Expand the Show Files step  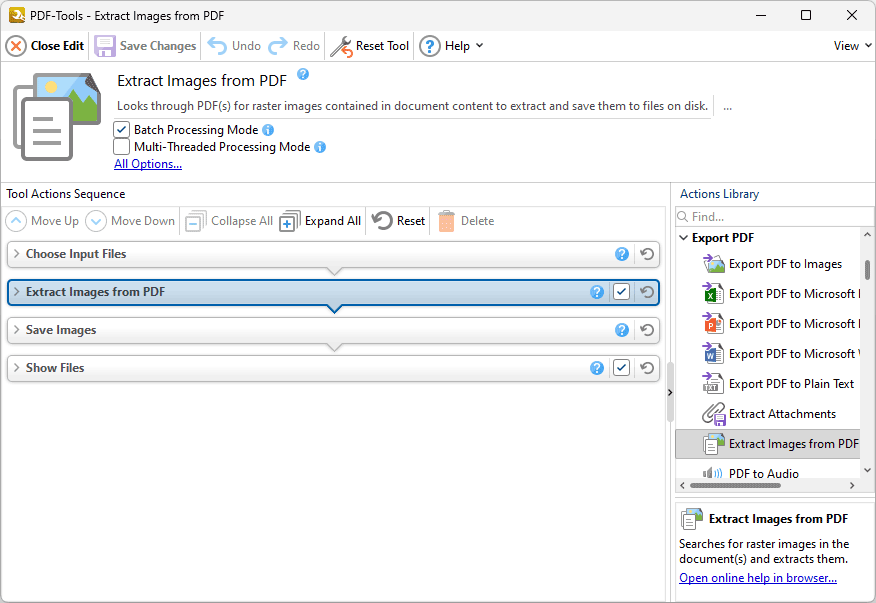coord(16,368)
